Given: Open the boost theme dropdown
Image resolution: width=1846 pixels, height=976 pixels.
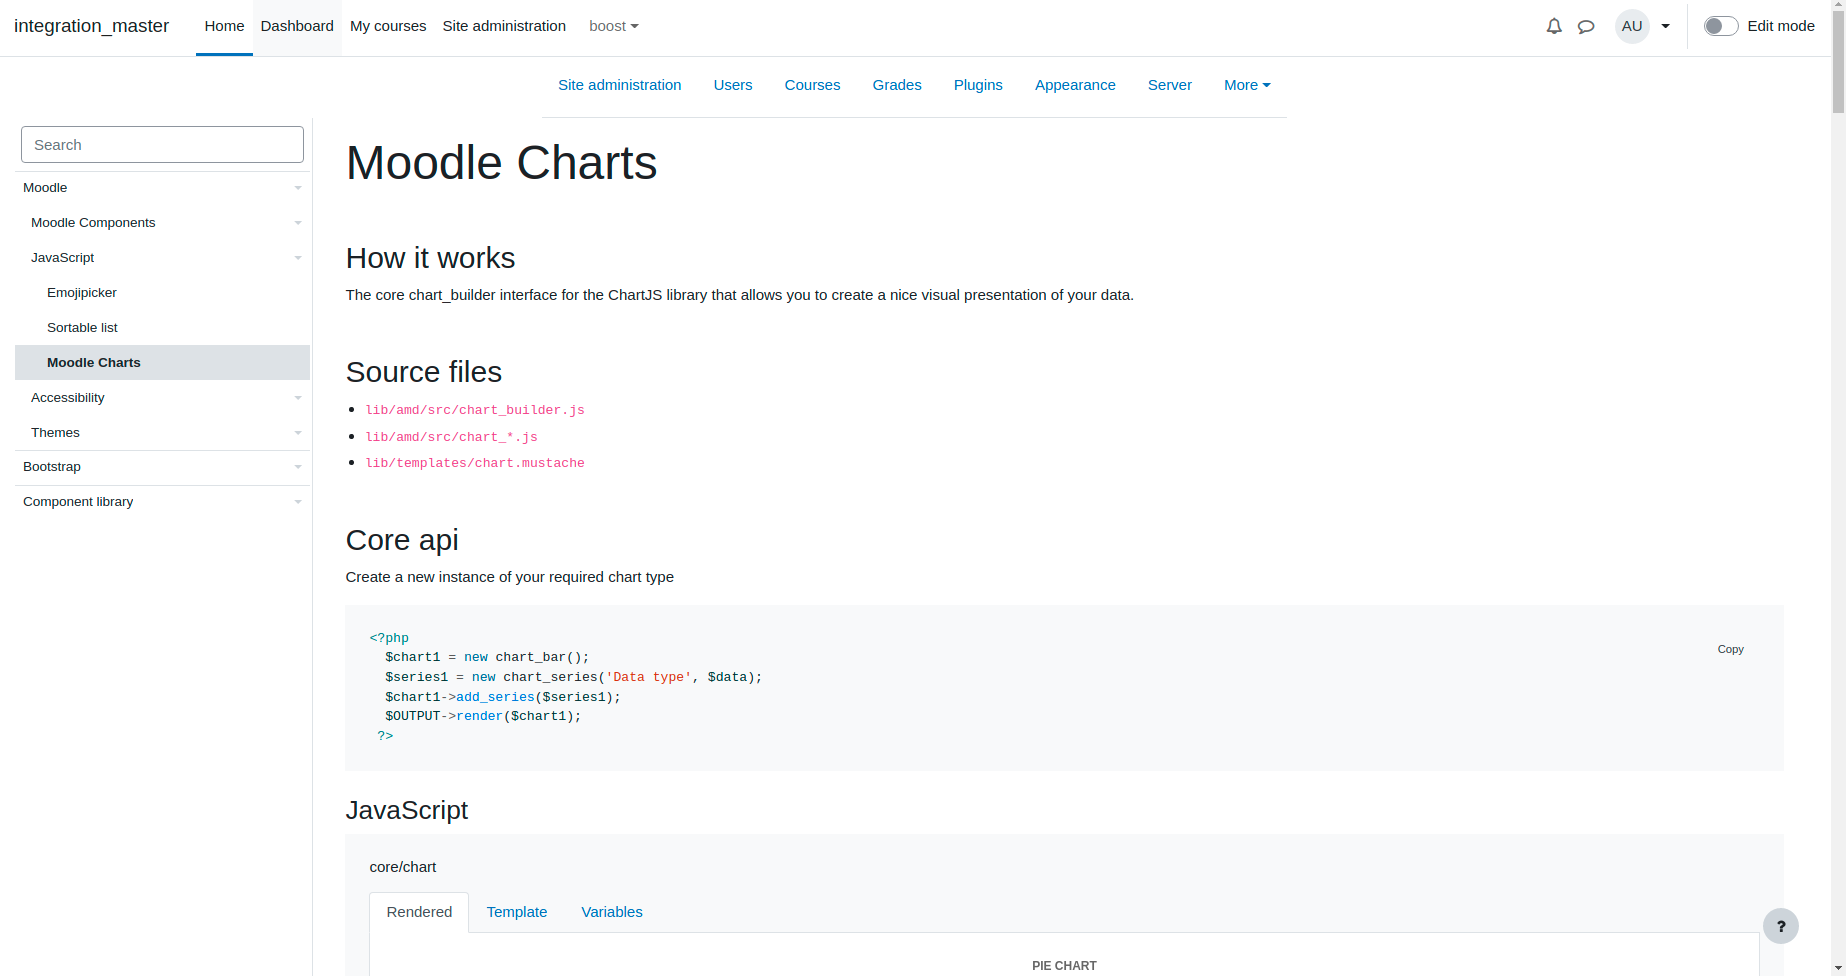Looking at the screenshot, I should (x=613, y=26).
